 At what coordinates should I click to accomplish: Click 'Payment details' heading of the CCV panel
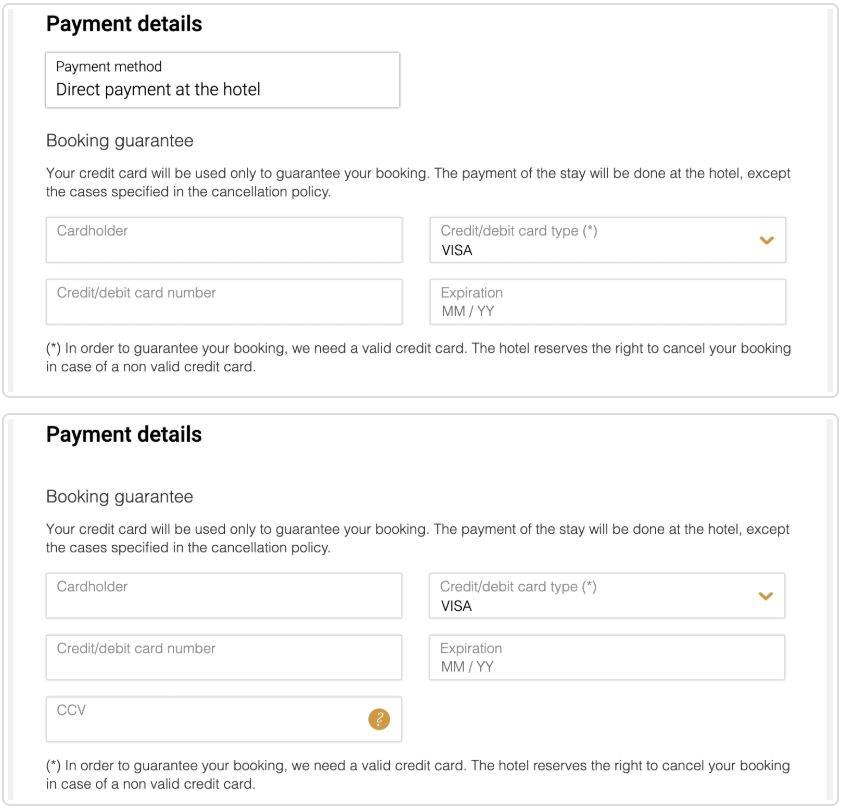point(124,435)
